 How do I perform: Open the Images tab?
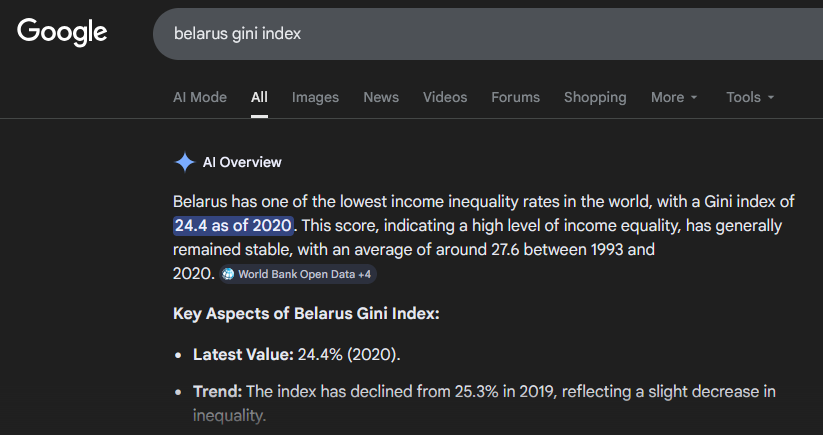coord(315,97)
